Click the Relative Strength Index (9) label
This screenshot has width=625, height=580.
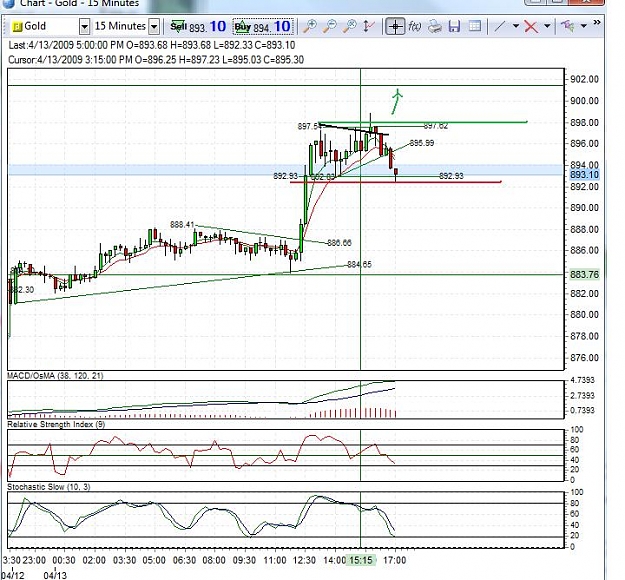tap(56, 424)
